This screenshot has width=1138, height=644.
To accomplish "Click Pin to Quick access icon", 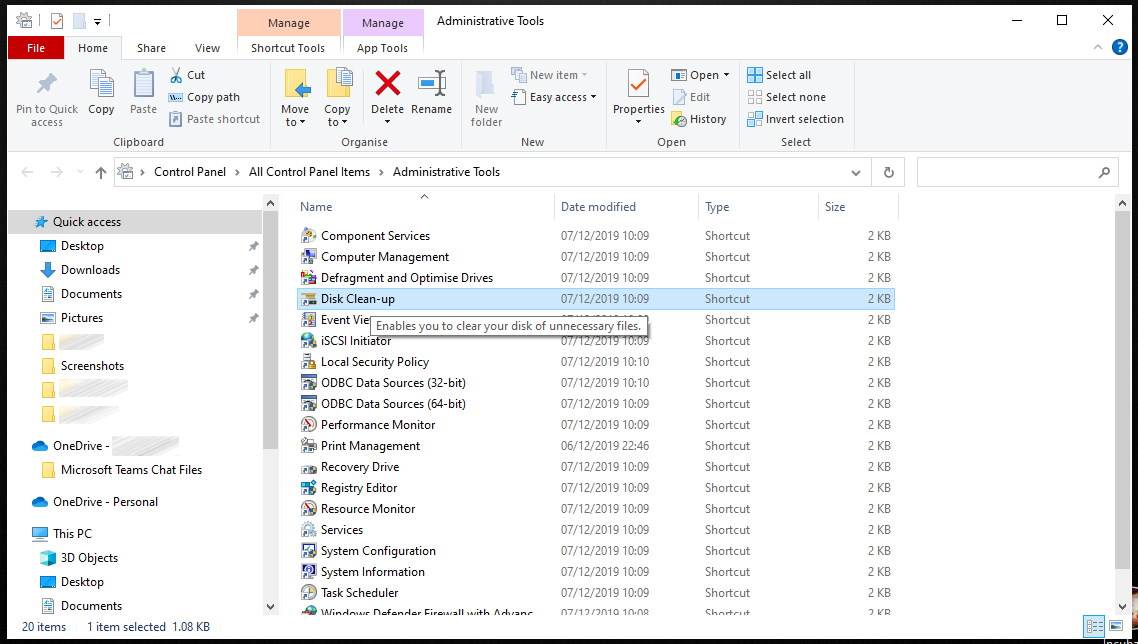I will (46, 84).
